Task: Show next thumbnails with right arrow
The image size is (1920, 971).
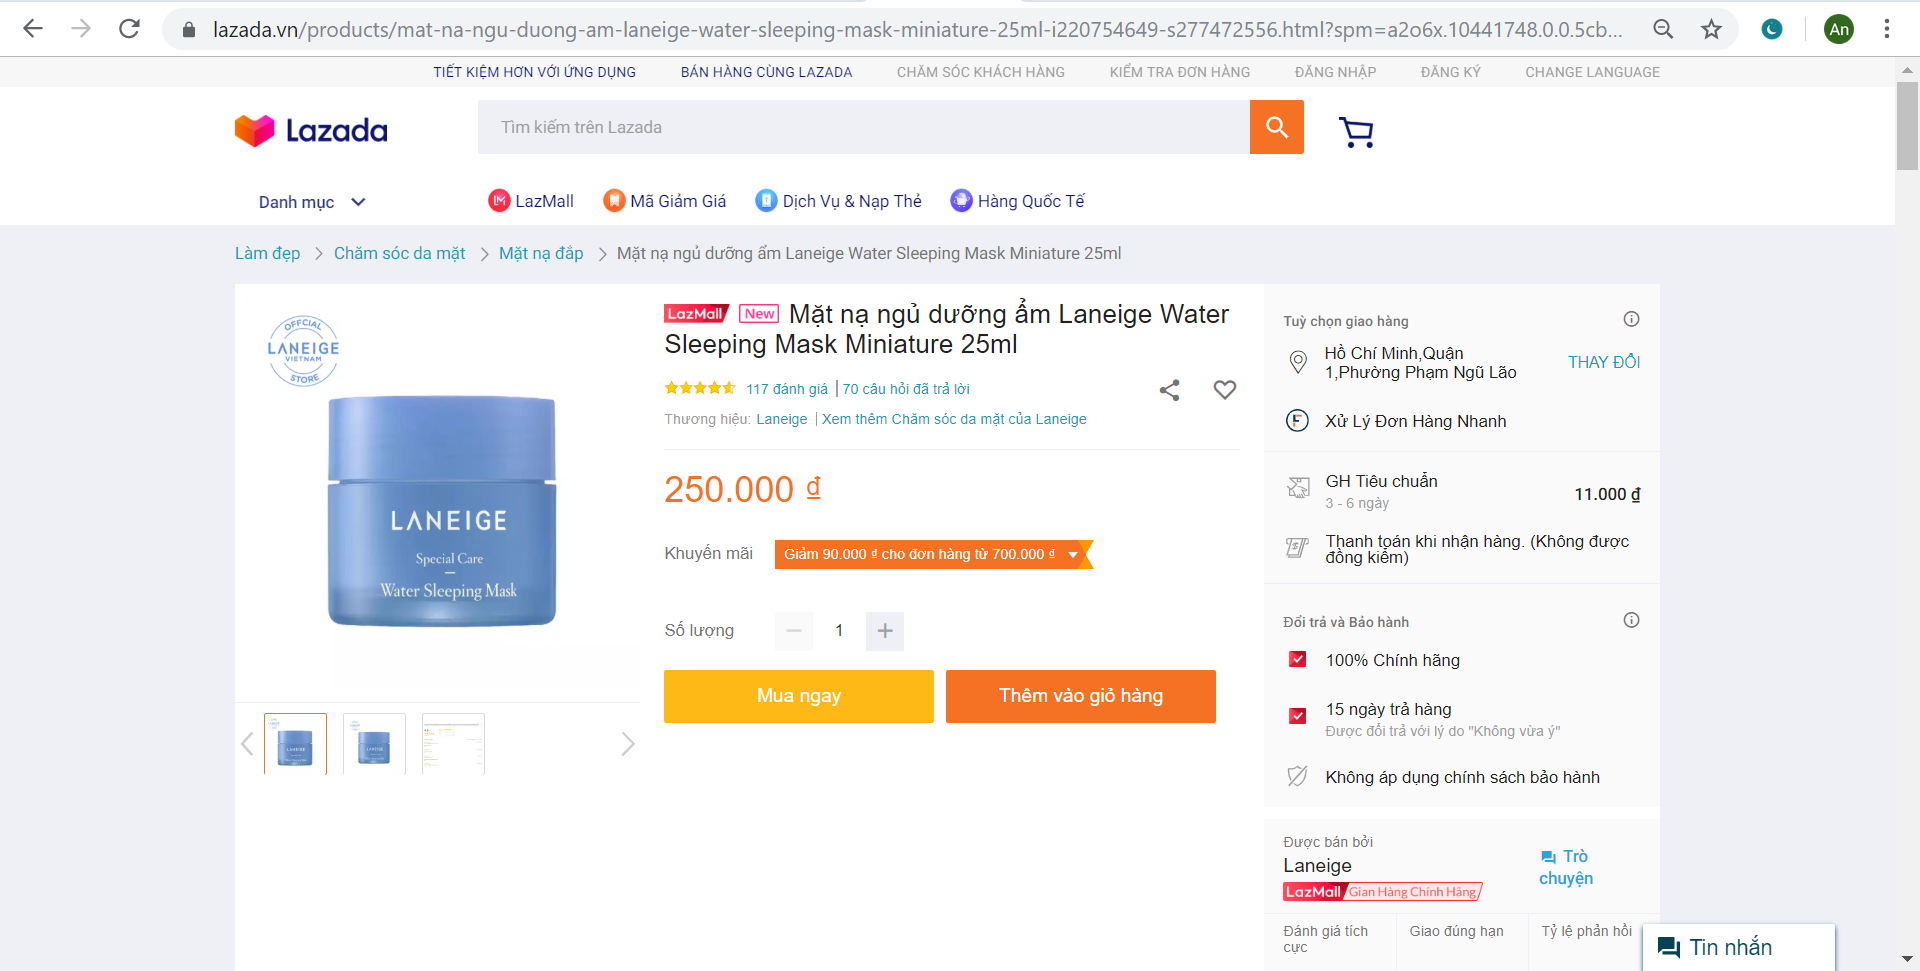Action: coord(628,744)
